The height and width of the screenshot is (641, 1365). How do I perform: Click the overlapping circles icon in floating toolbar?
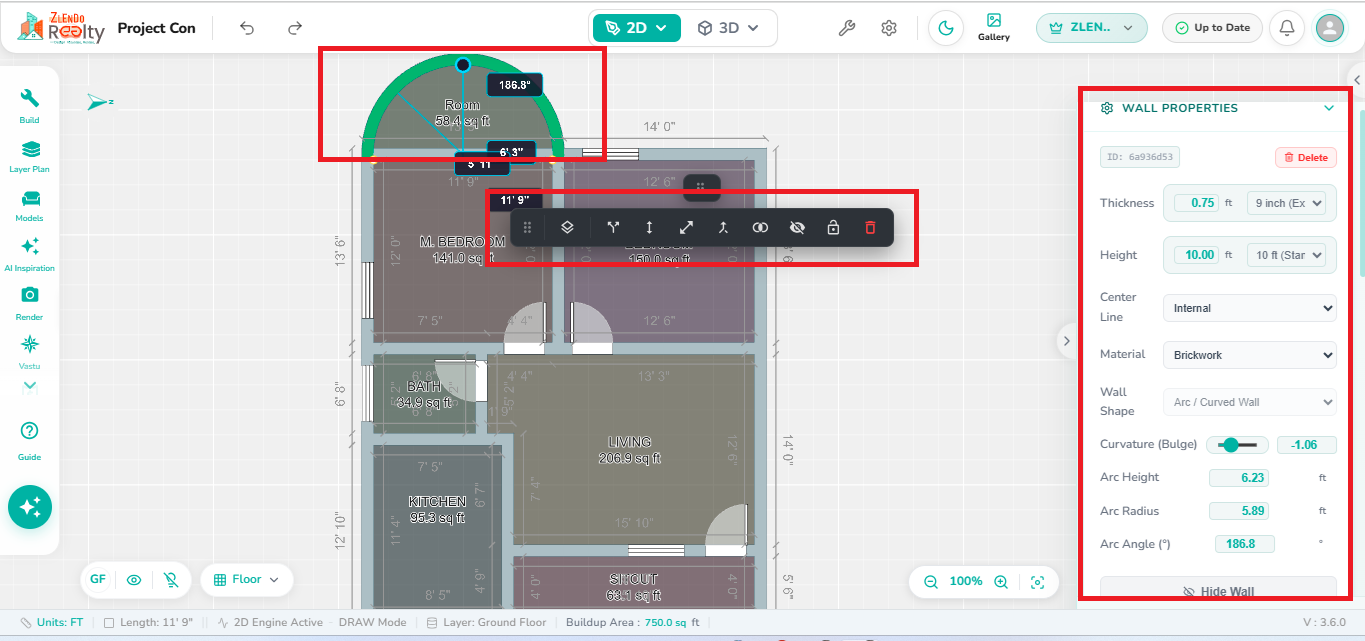pyautogui.click(x=760, y=227)
